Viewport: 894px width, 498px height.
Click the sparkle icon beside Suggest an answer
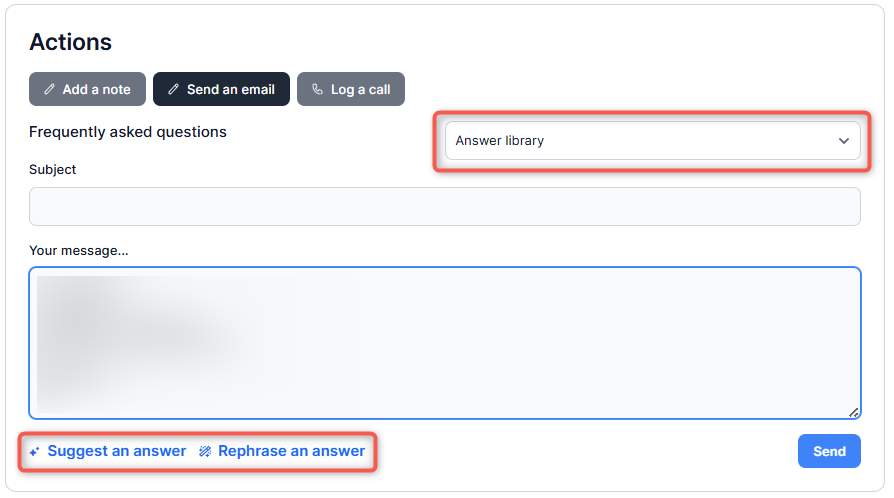tap(35, 452)
